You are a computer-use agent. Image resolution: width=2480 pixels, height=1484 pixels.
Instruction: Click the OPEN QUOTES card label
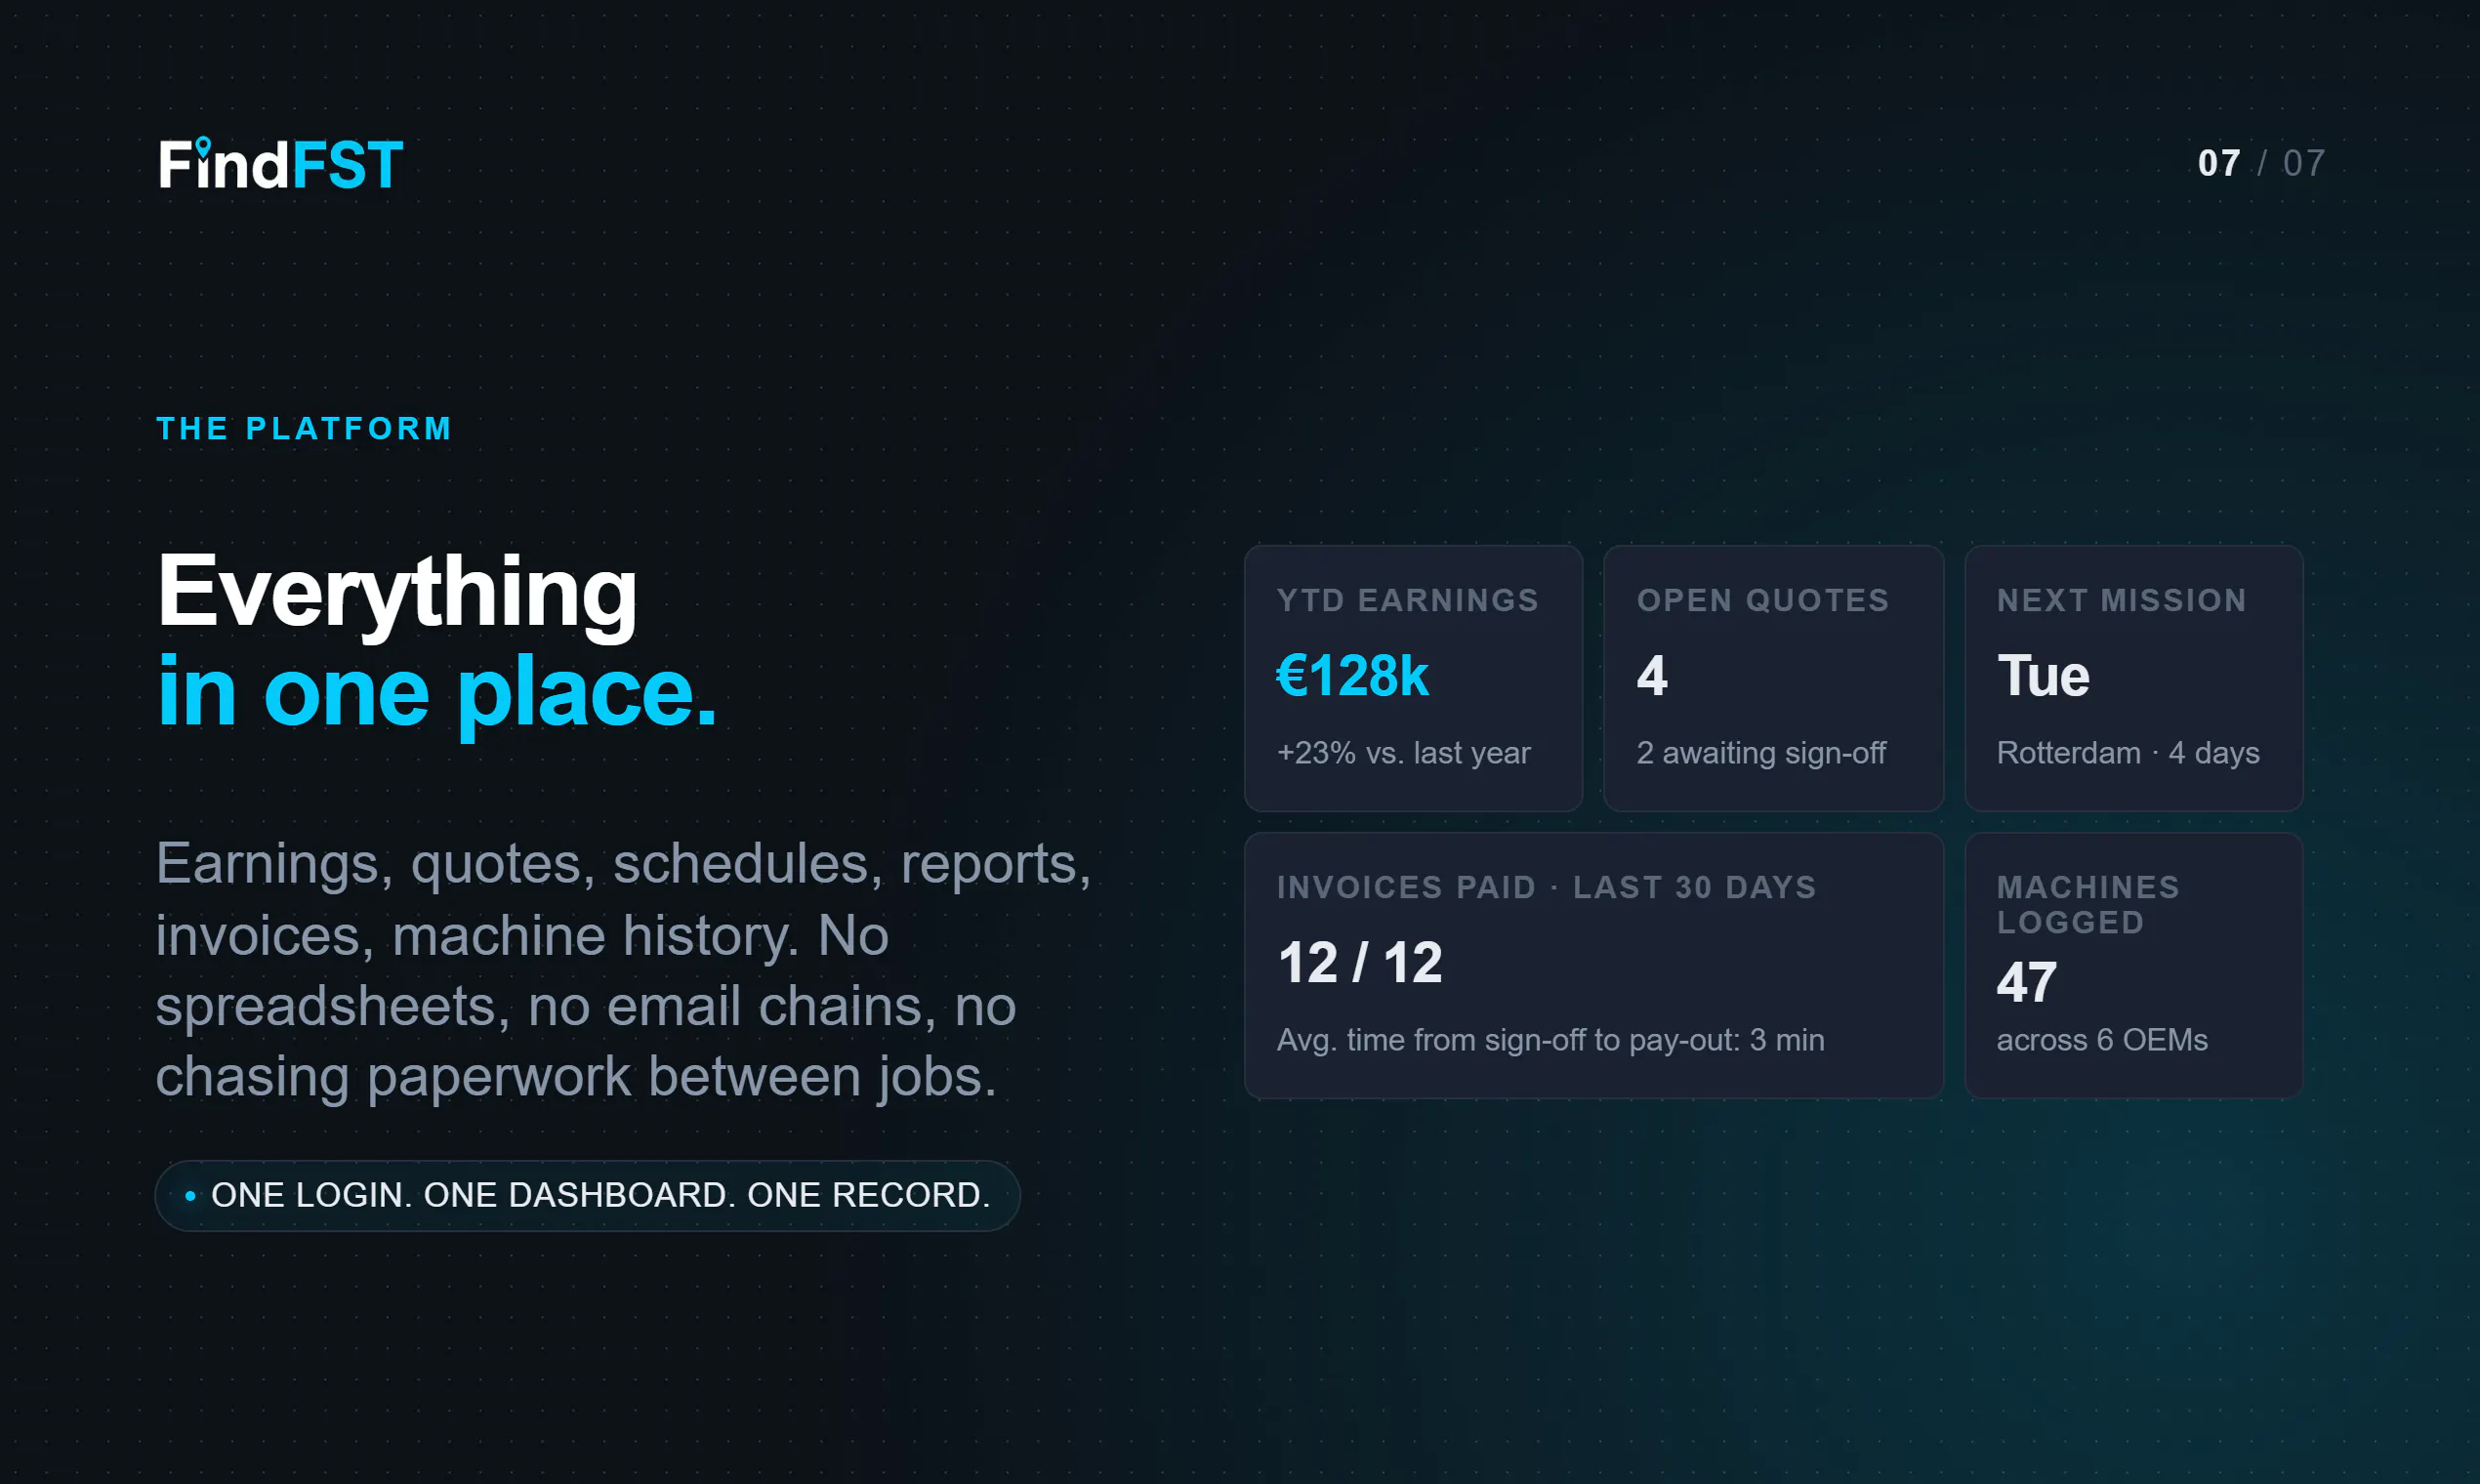pos(1763,600)
